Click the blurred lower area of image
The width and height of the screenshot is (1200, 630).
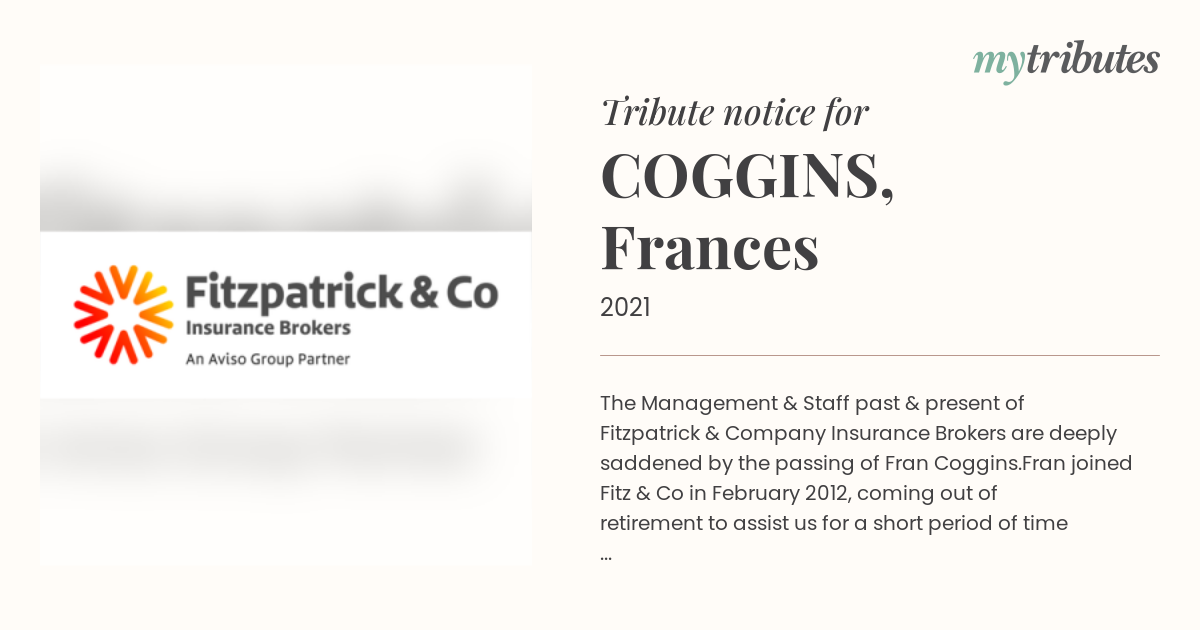(286, 481)
